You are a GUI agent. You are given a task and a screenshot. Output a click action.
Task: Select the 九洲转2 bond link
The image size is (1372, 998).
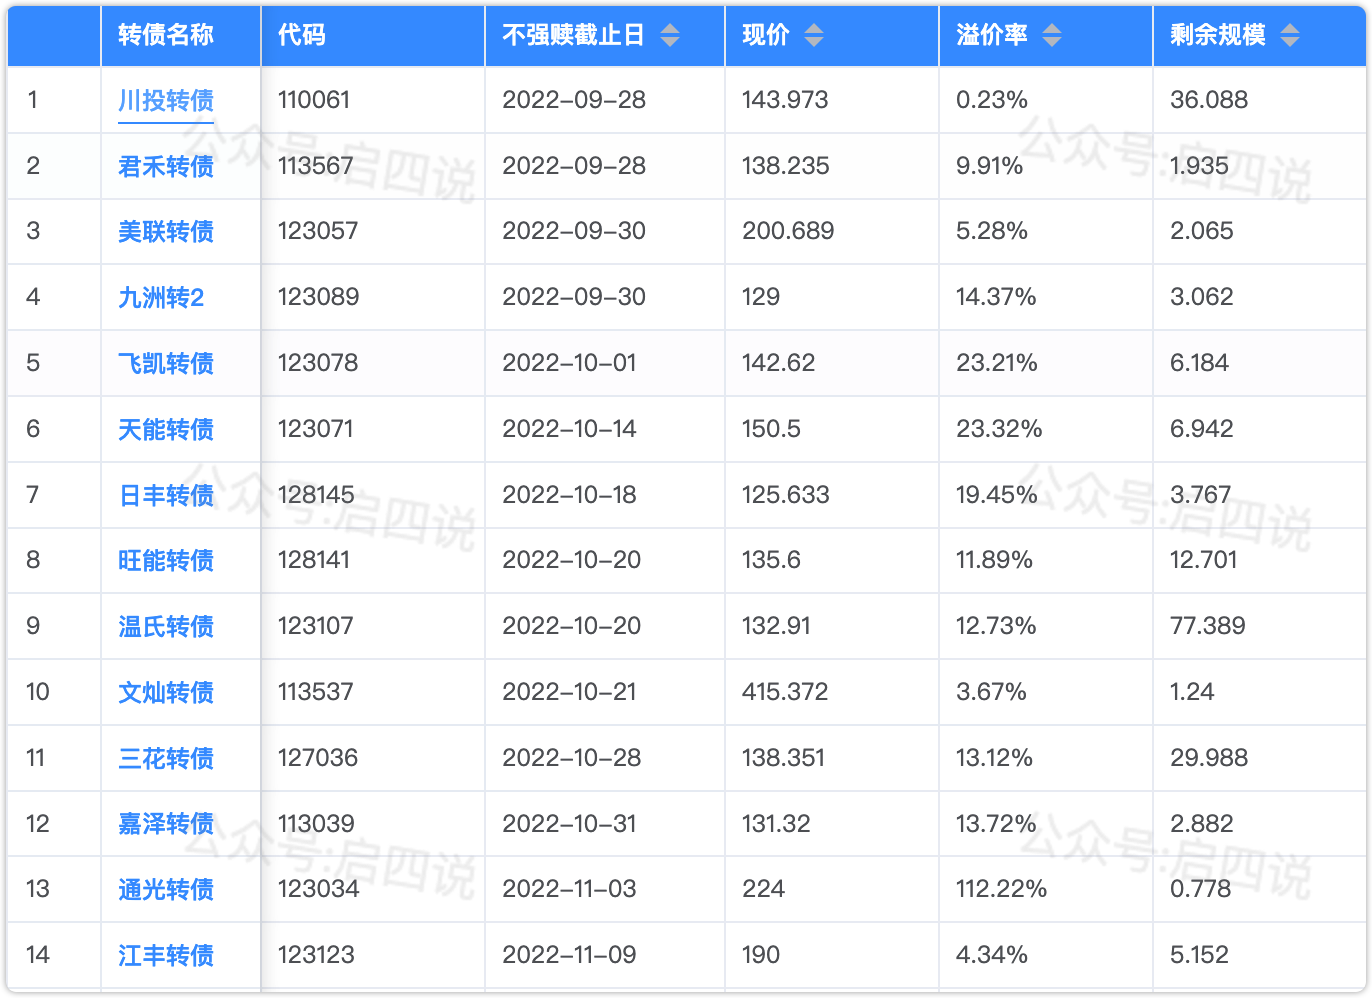tap(161, 298)
